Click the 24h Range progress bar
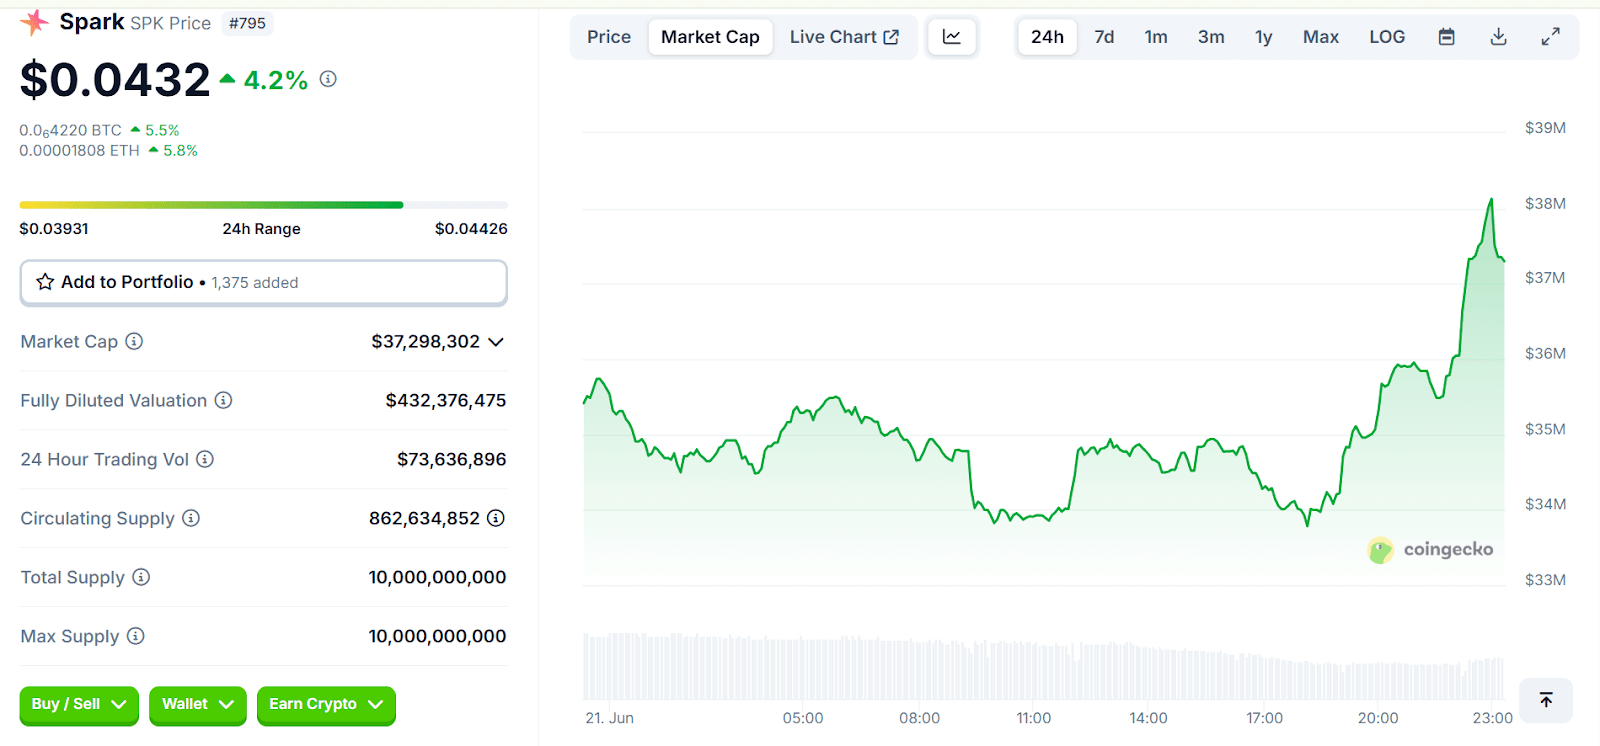The image size is (1600, 746). click(x=264, y=205)
